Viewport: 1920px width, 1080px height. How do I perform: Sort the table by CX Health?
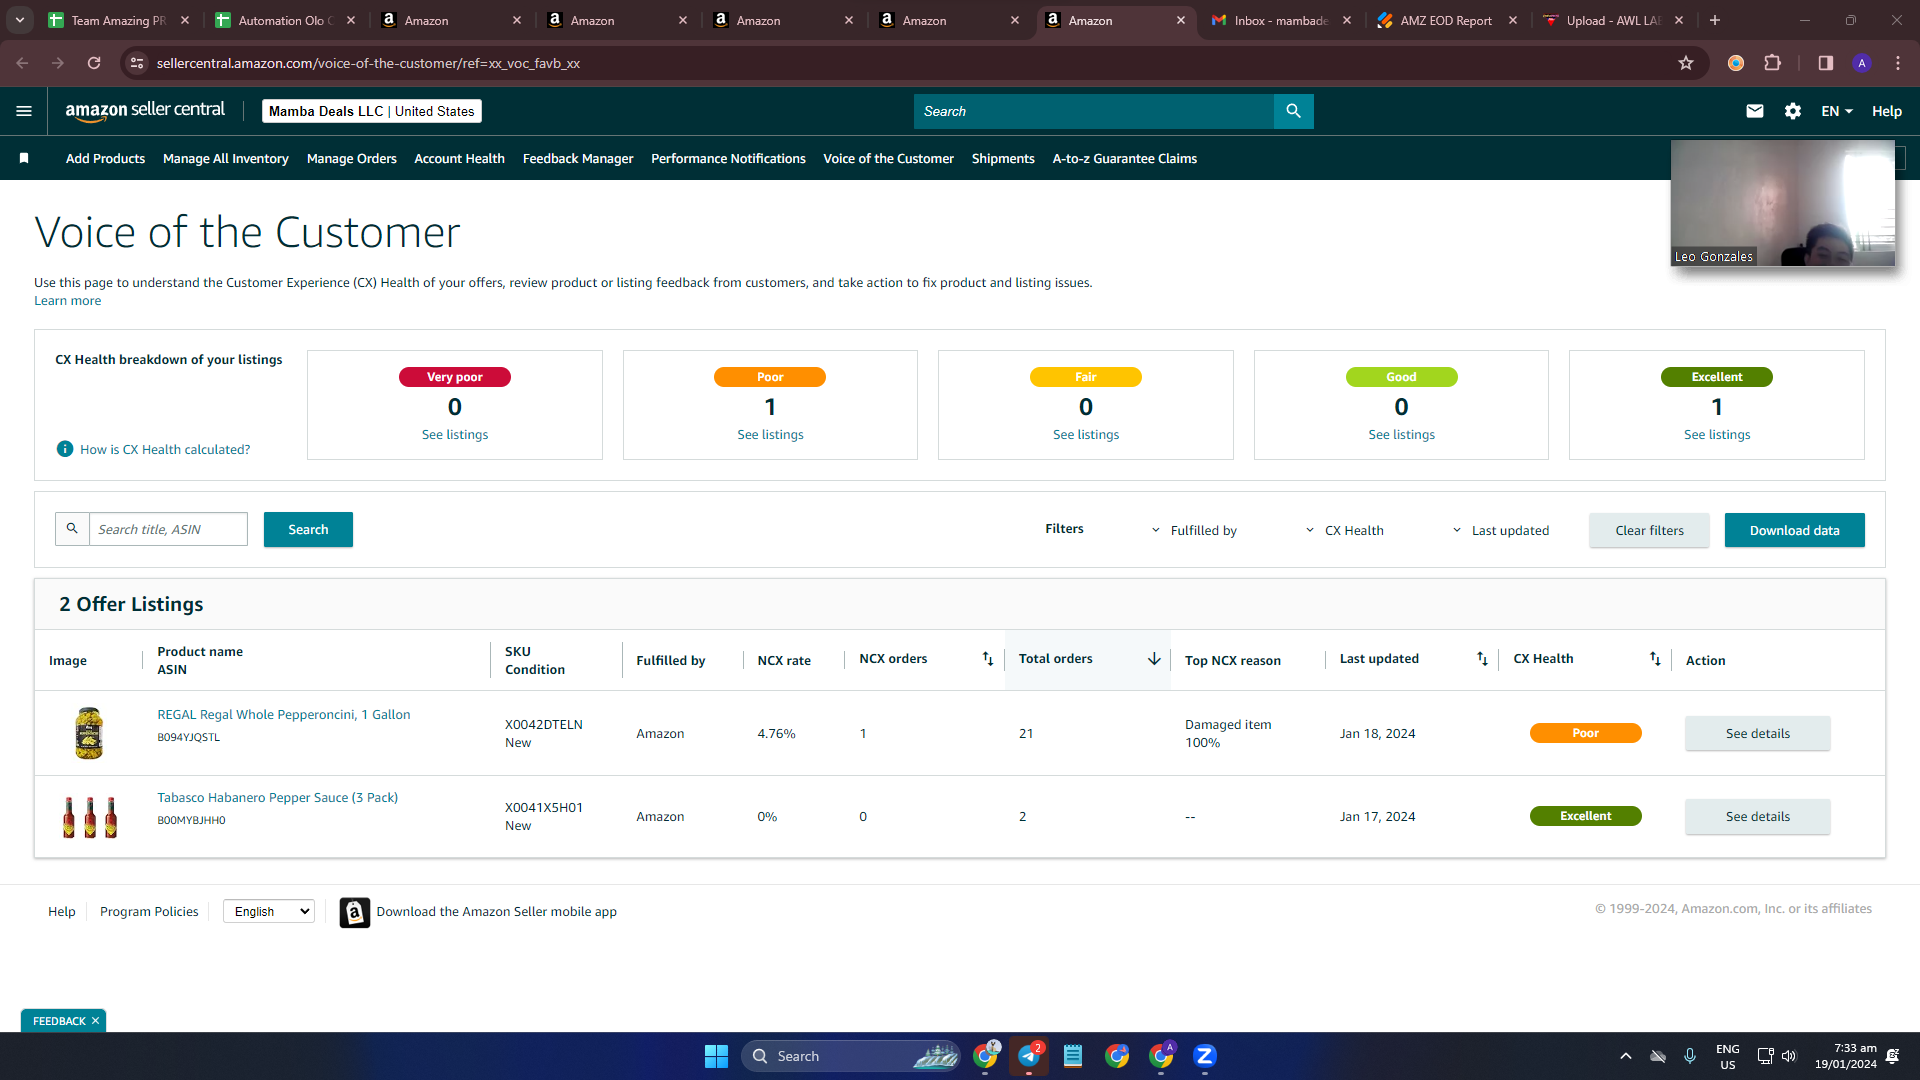click(x=1655, y=658)
